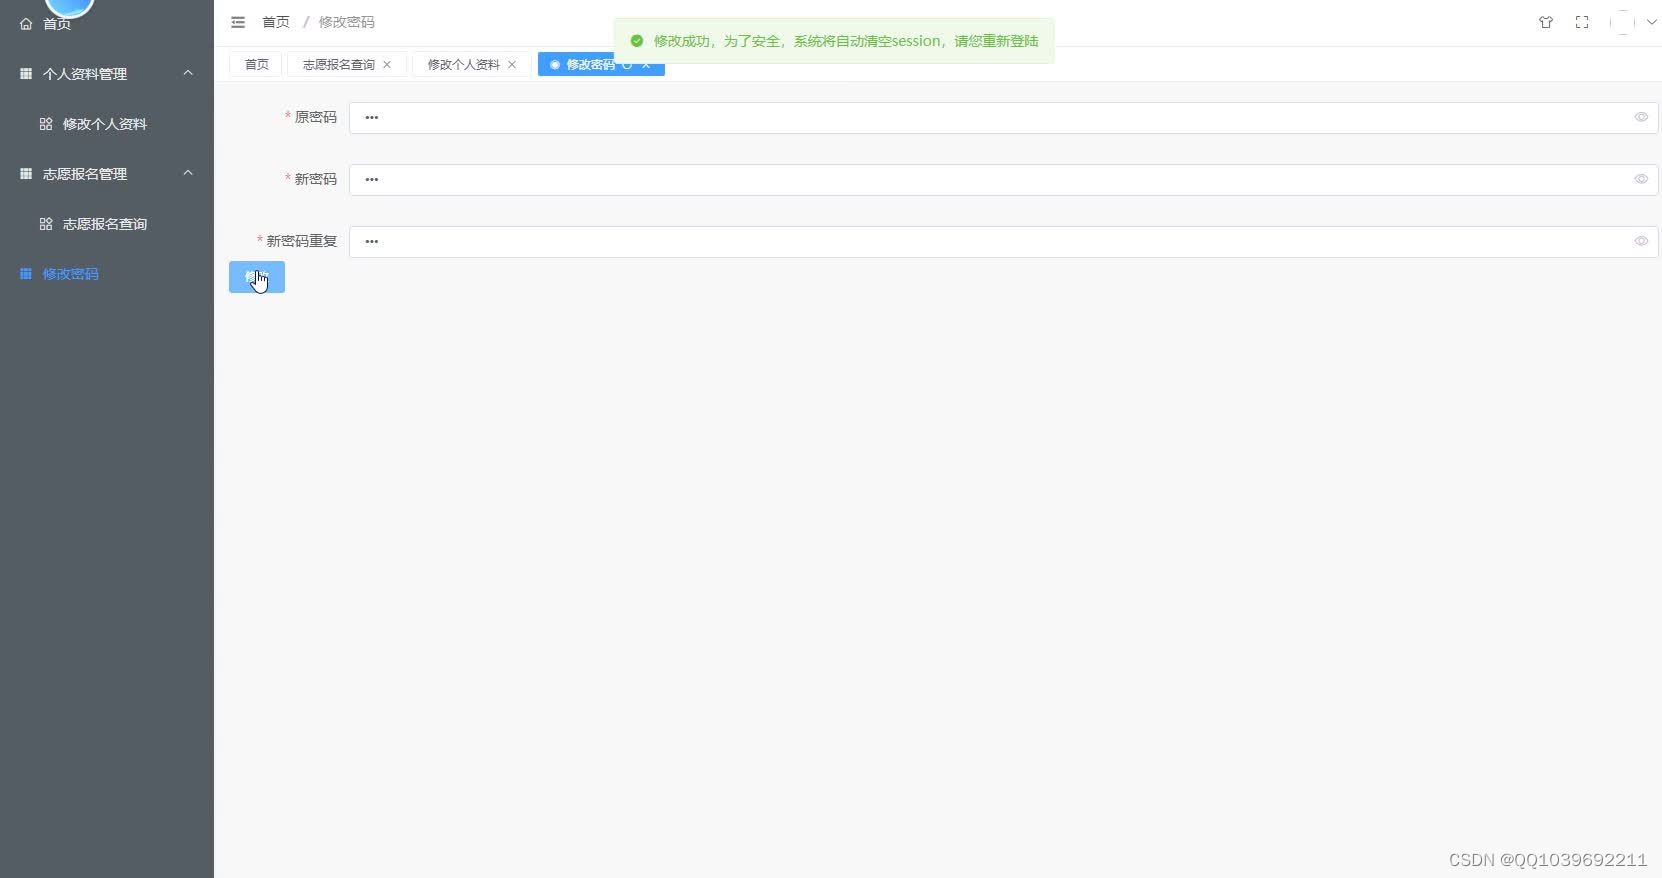This screenshot has height=878, width=1662.
Task: Click the green success check icon
Action: (637, 41)
